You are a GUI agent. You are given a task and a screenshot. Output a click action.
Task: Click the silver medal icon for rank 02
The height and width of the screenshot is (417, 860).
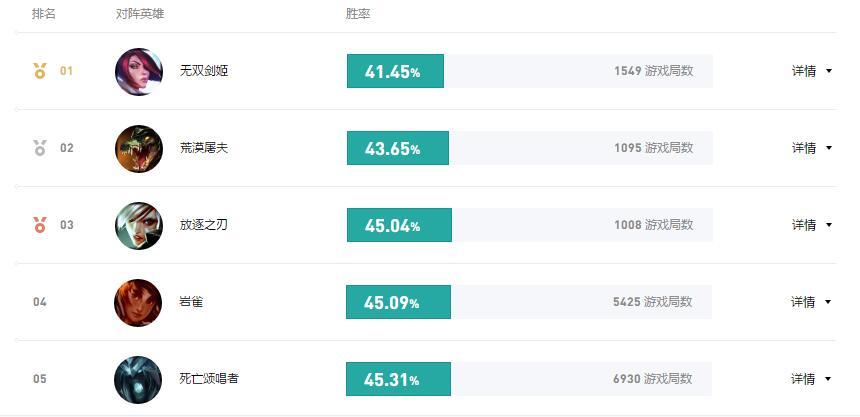tap(40, 148)
